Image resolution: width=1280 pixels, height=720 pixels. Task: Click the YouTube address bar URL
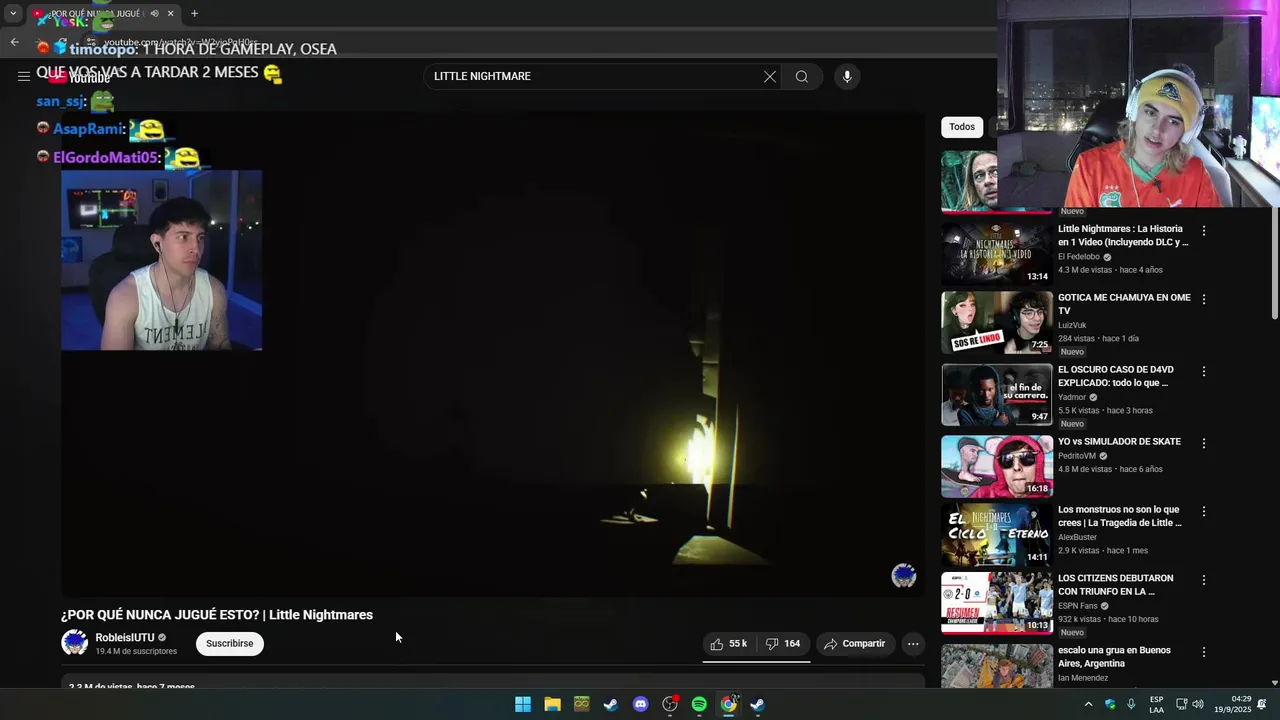[180, 43]
